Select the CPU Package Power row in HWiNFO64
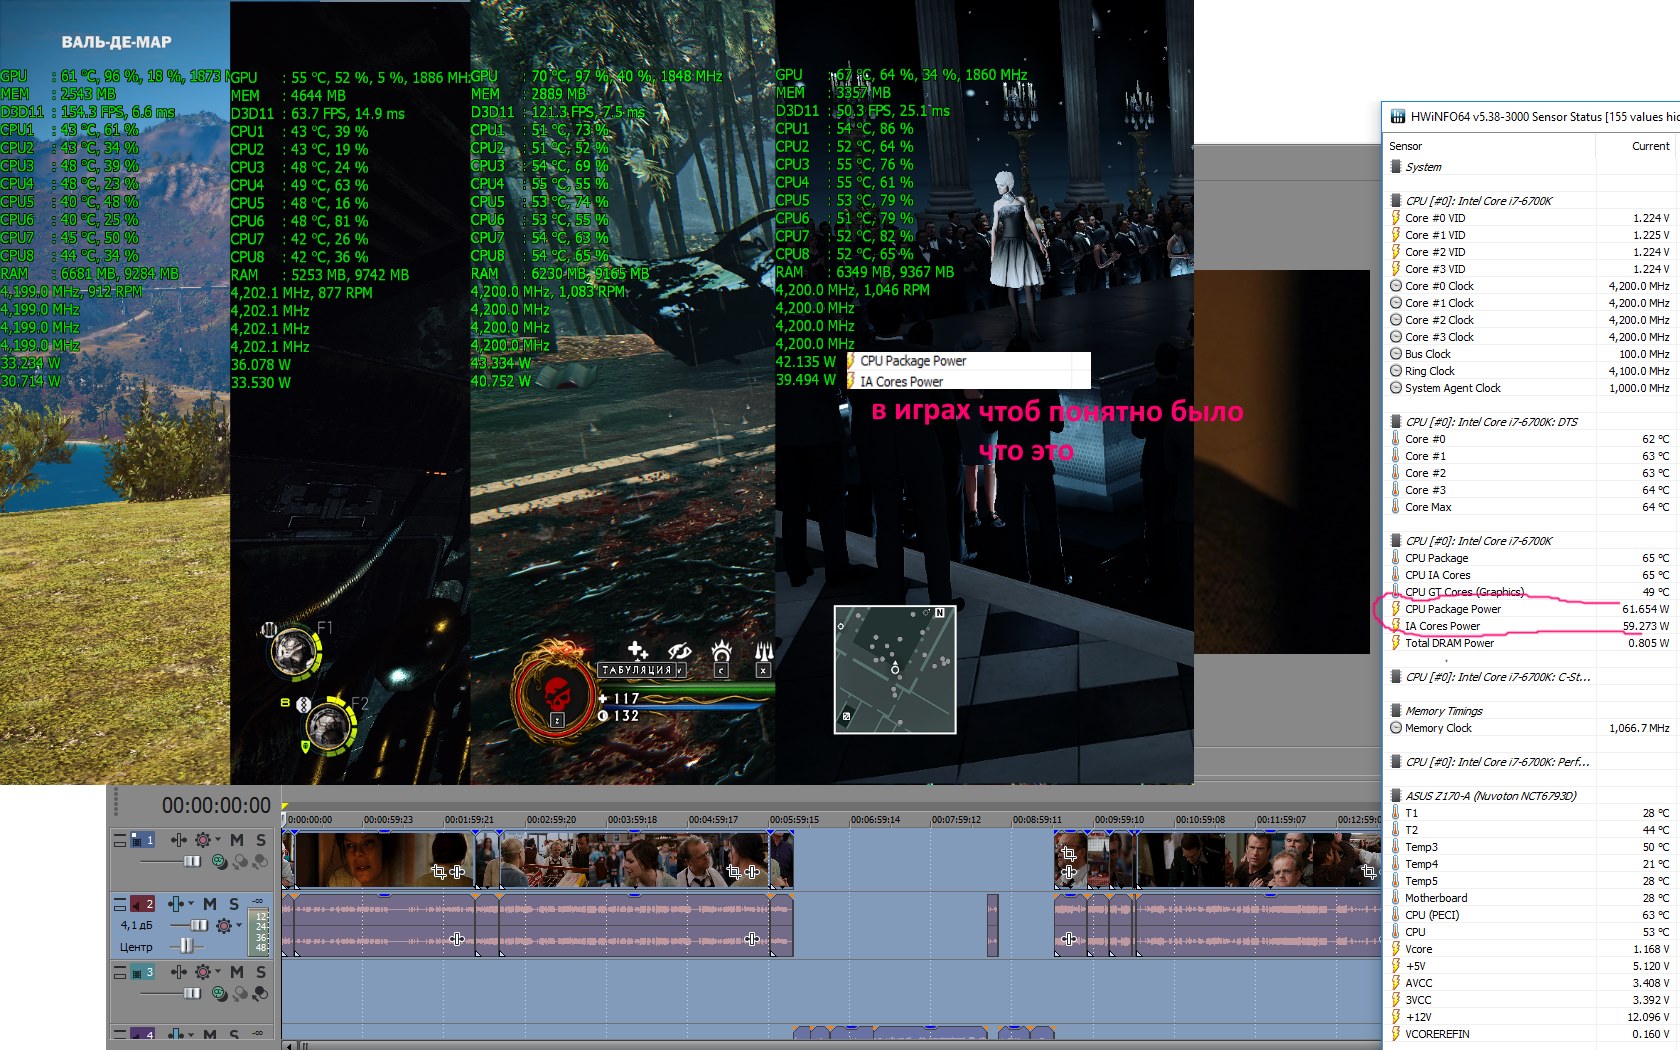 click(1530, 609)
